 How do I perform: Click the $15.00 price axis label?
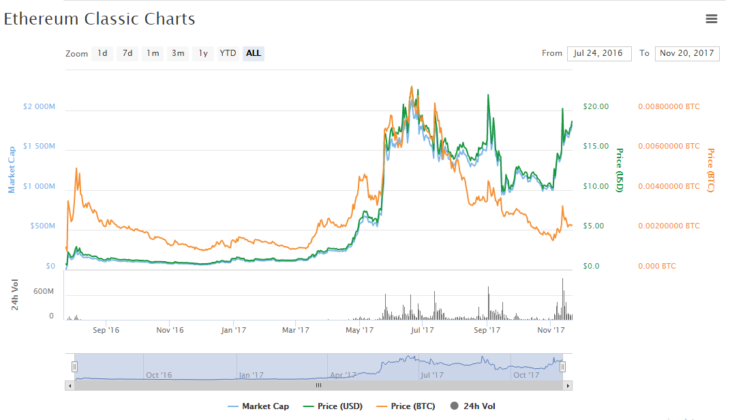[595, 146]
